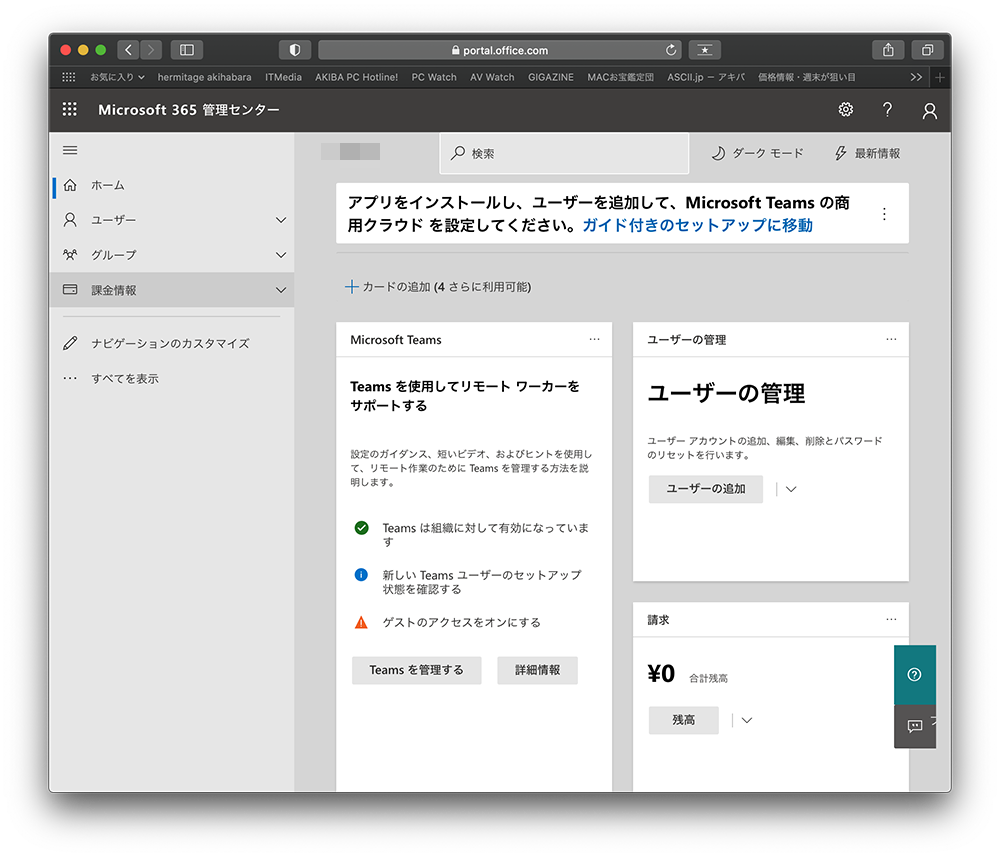1000x857 pixels.
Task: Click Safari's privacy shield icon
Action: (295, 50)
